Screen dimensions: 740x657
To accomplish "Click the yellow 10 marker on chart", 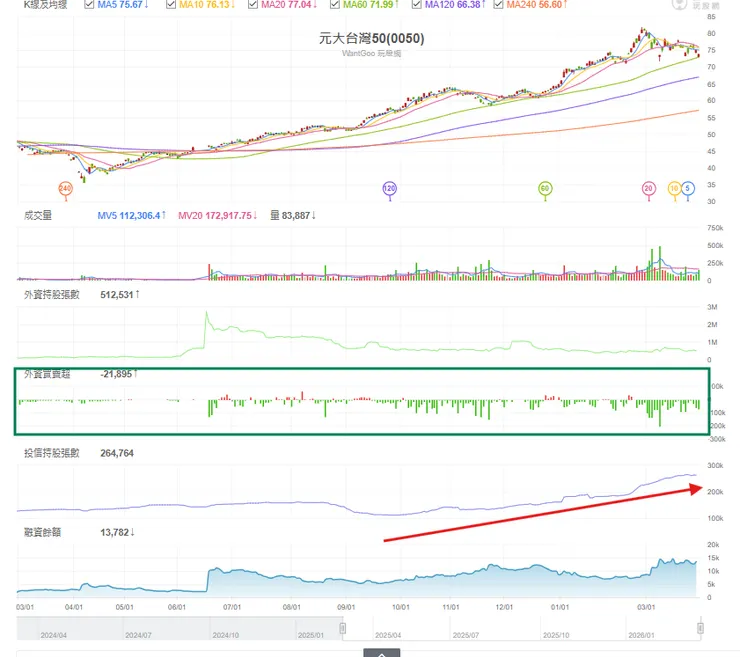I will (674, 189).
